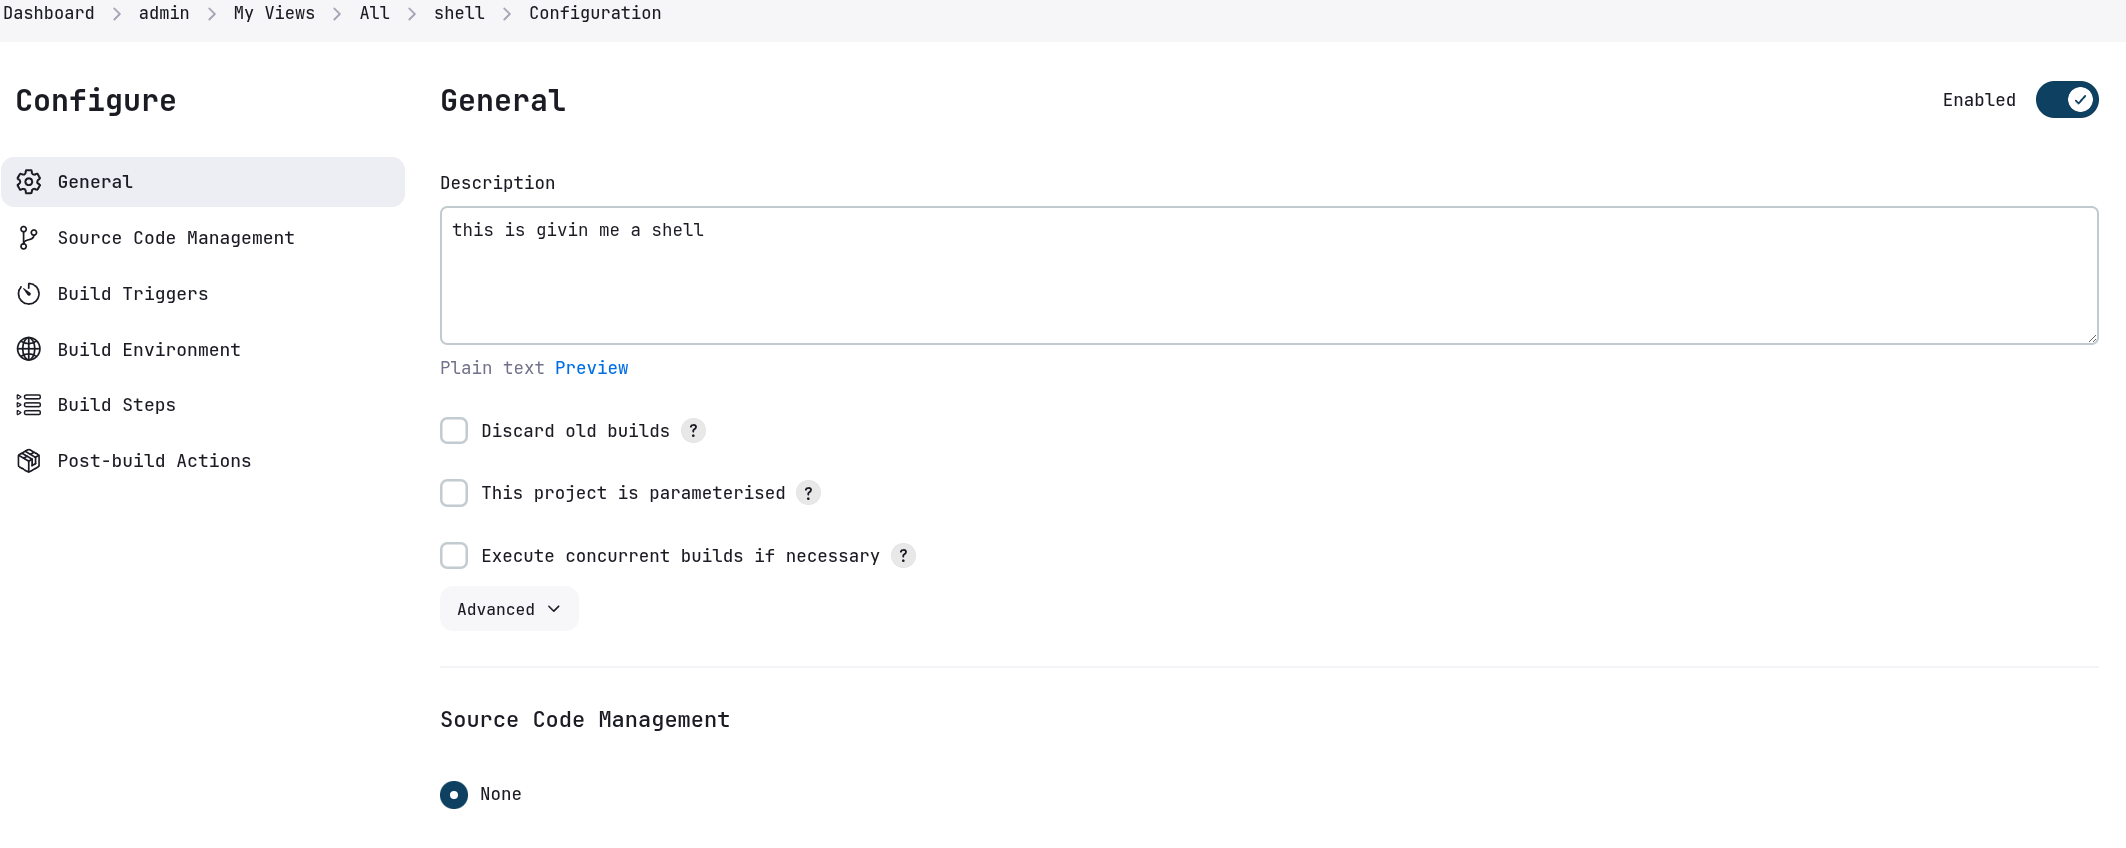Enable This project is parameterised checkbox
The image size is (2126, 848).
coord(454,493)
